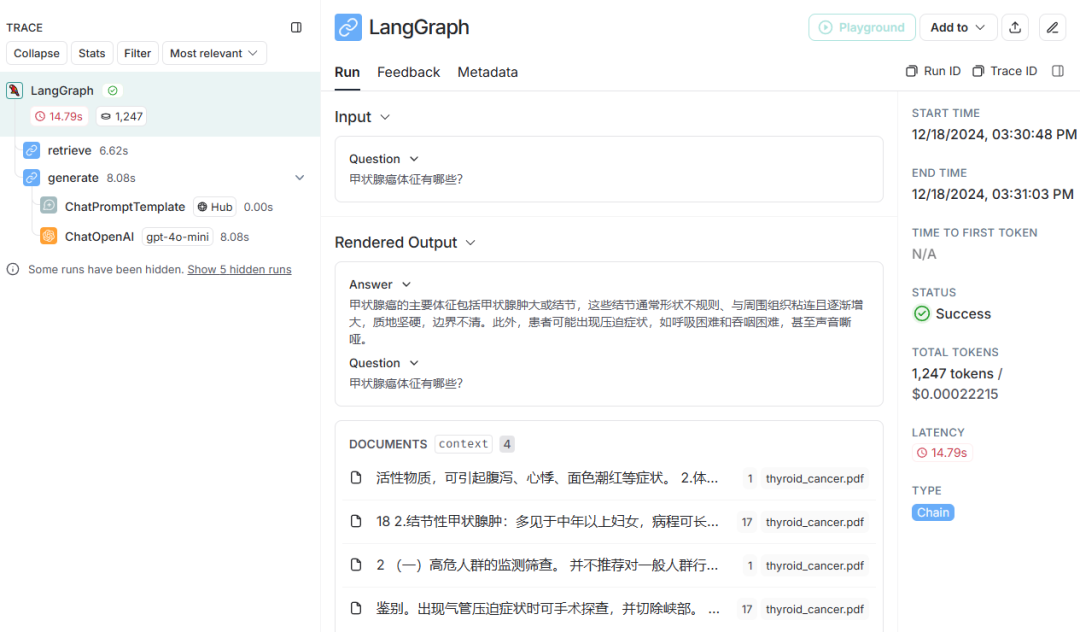The height and width of the screenshot is (632, 1080).
Task: Click the total tokens value 1,247 tokens
Action: (x=953, y=374)
